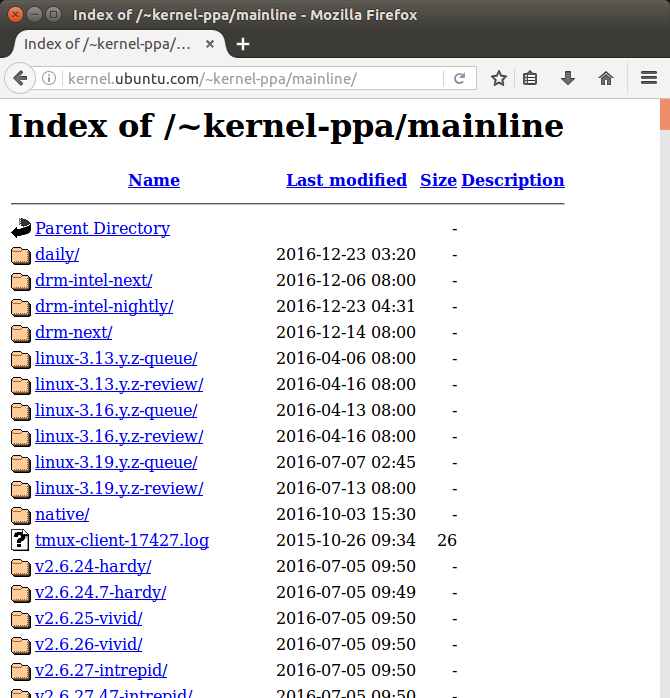Bookmark this page with the star icon
Image resolution: width=670 pixels, height=698 pixels.
tap(499, 79)
